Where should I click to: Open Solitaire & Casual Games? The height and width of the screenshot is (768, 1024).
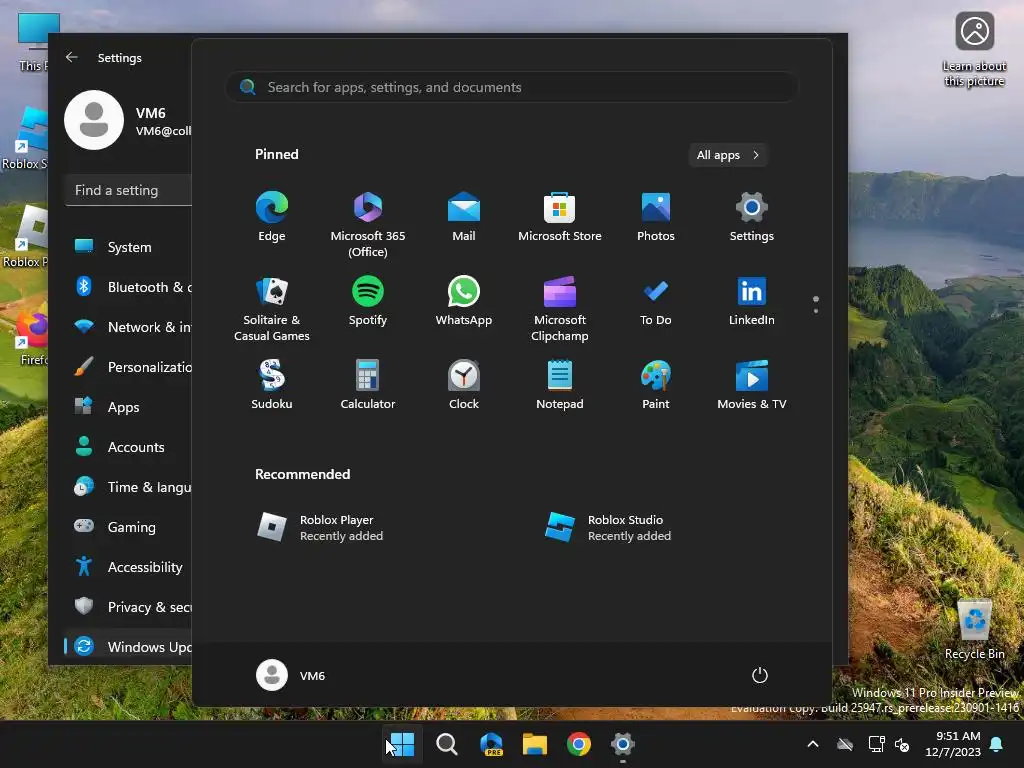pos(272,308)
